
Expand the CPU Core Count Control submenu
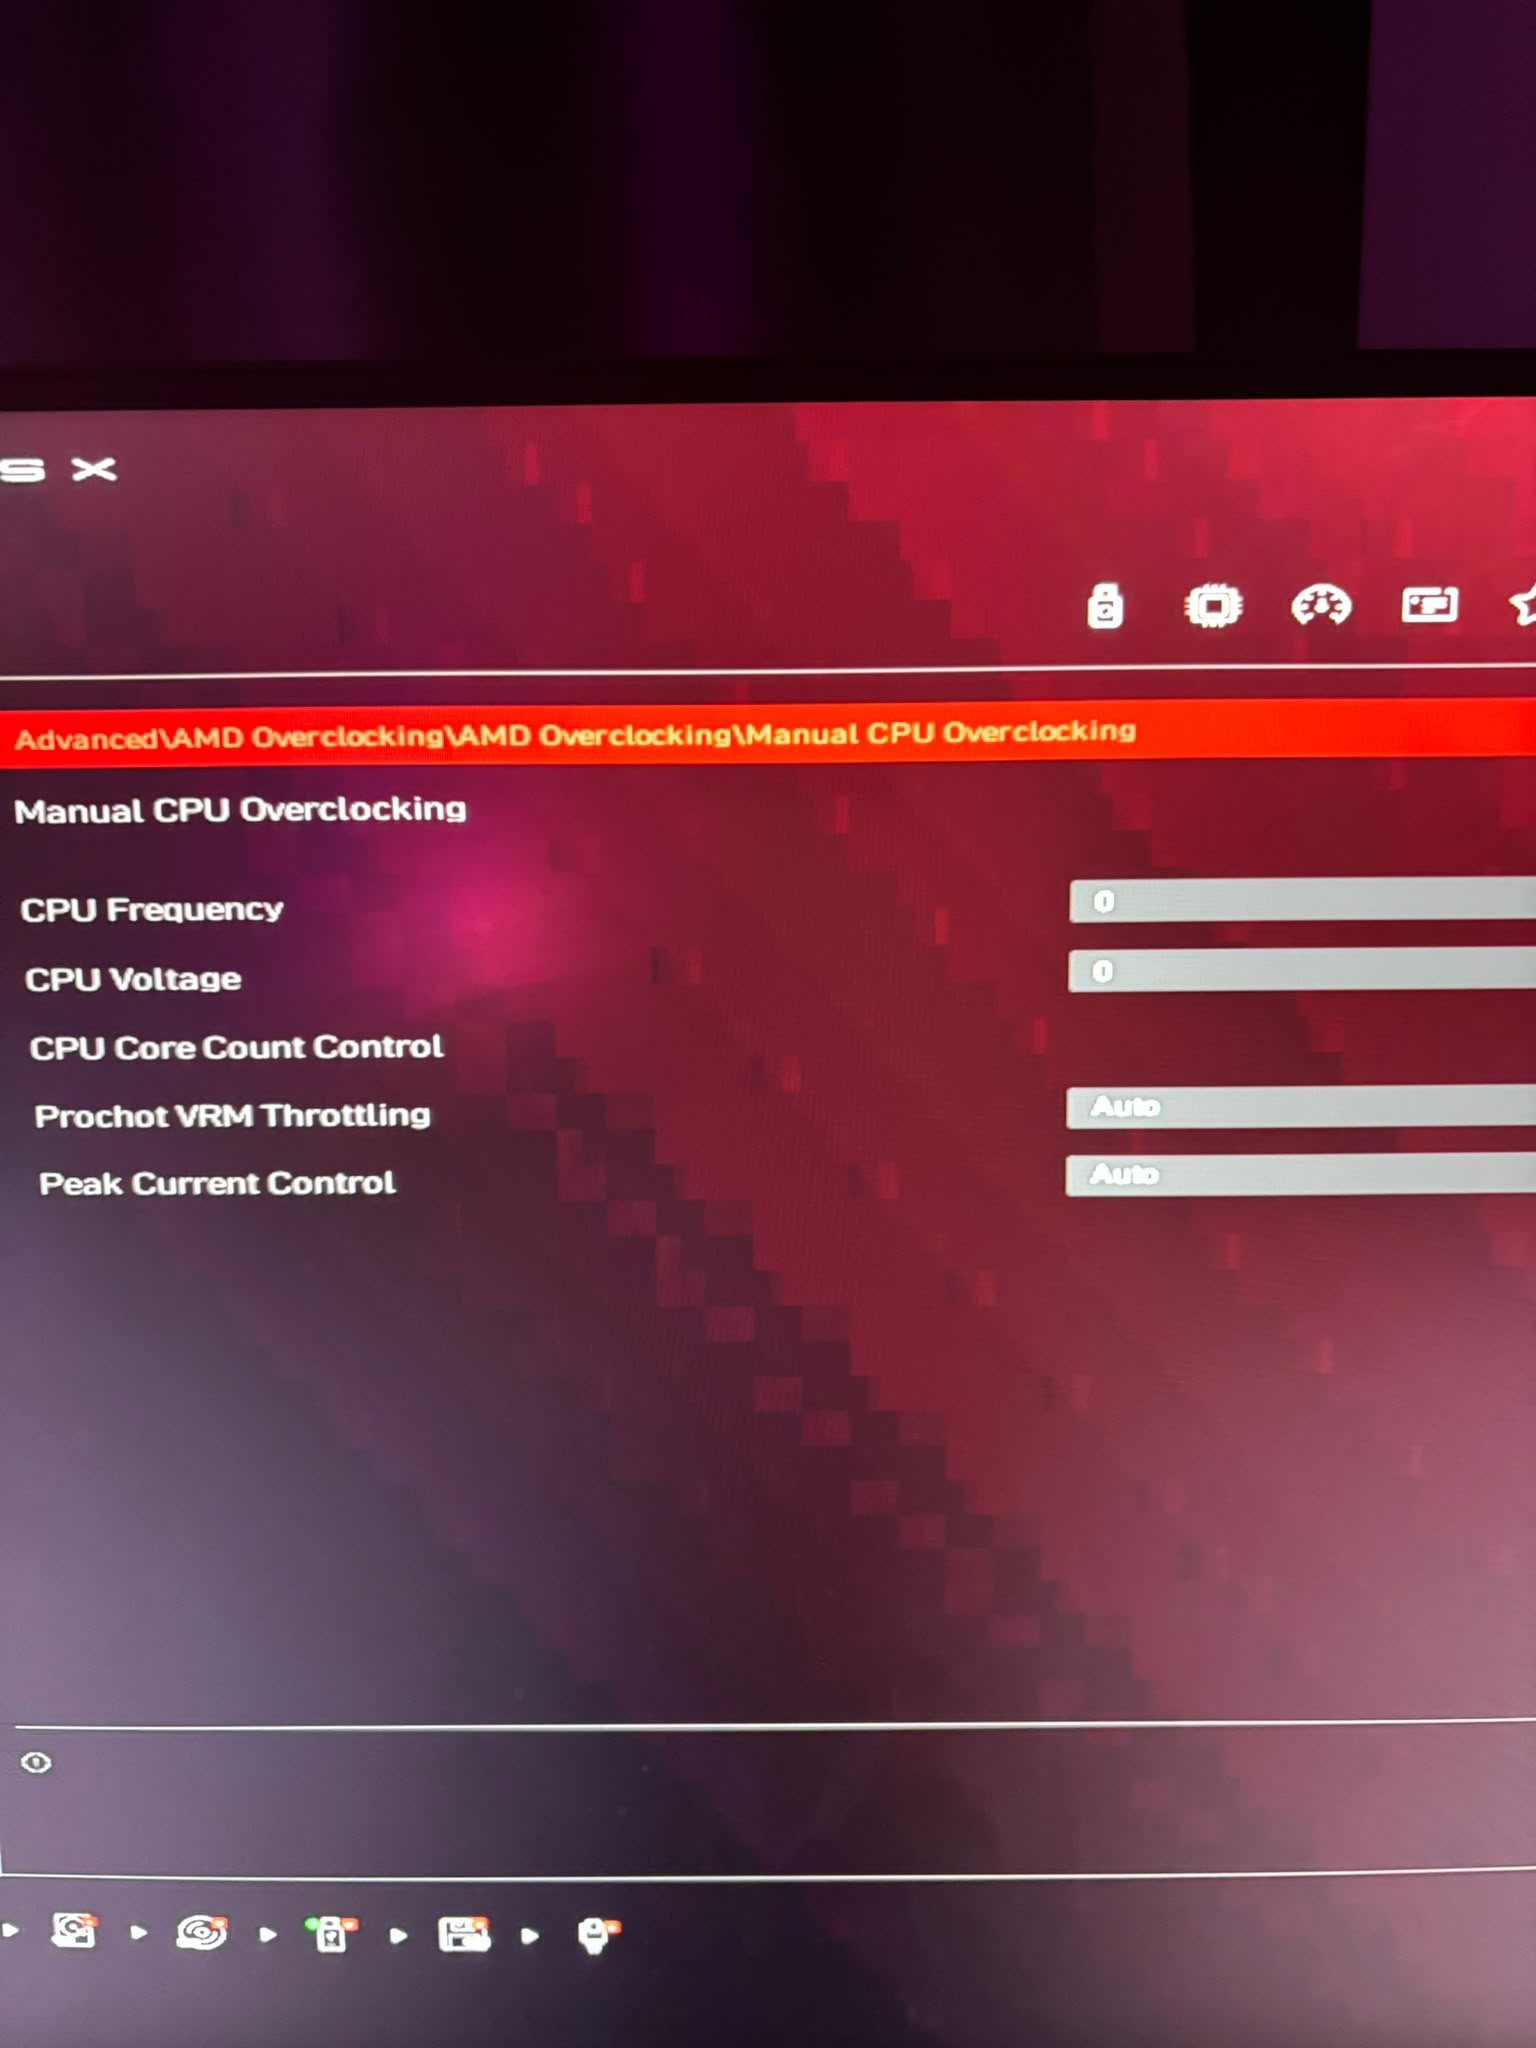coord(236,1047)
